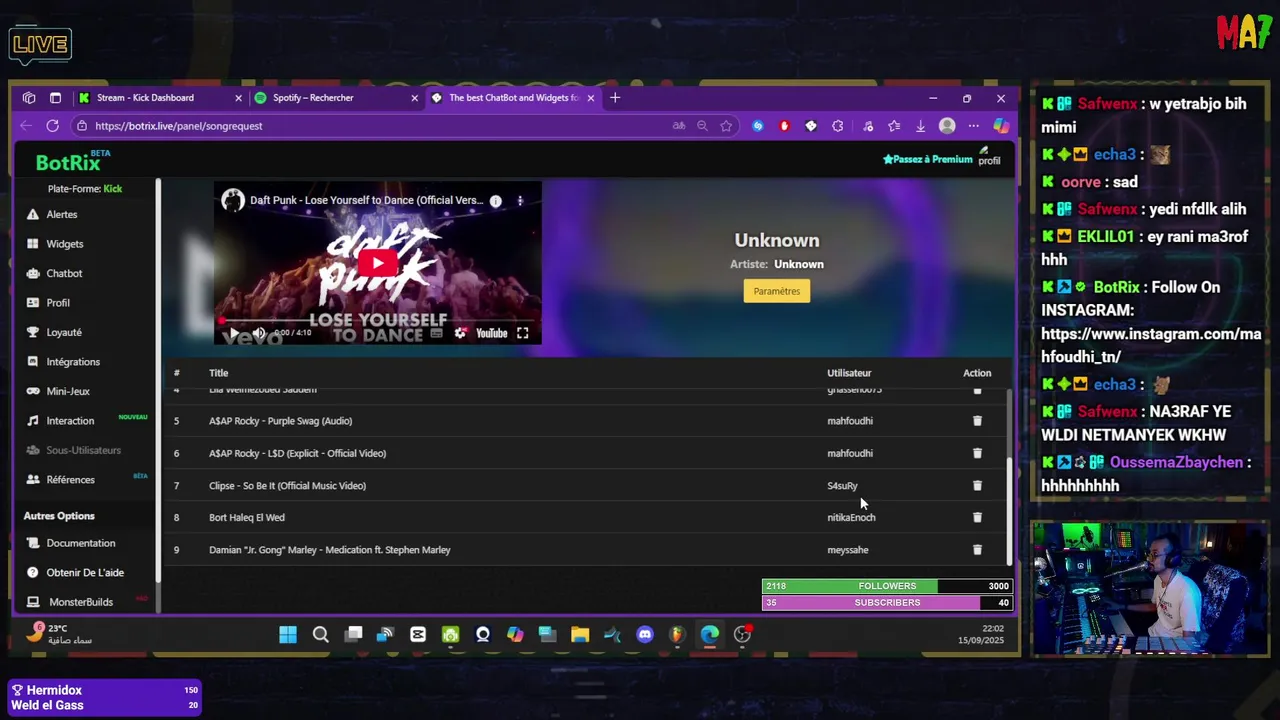Image resolution: width=1280 pixels, height=720 pixels.
Task: Click sidebar vertical scrollbar
Action: (158, 380)
